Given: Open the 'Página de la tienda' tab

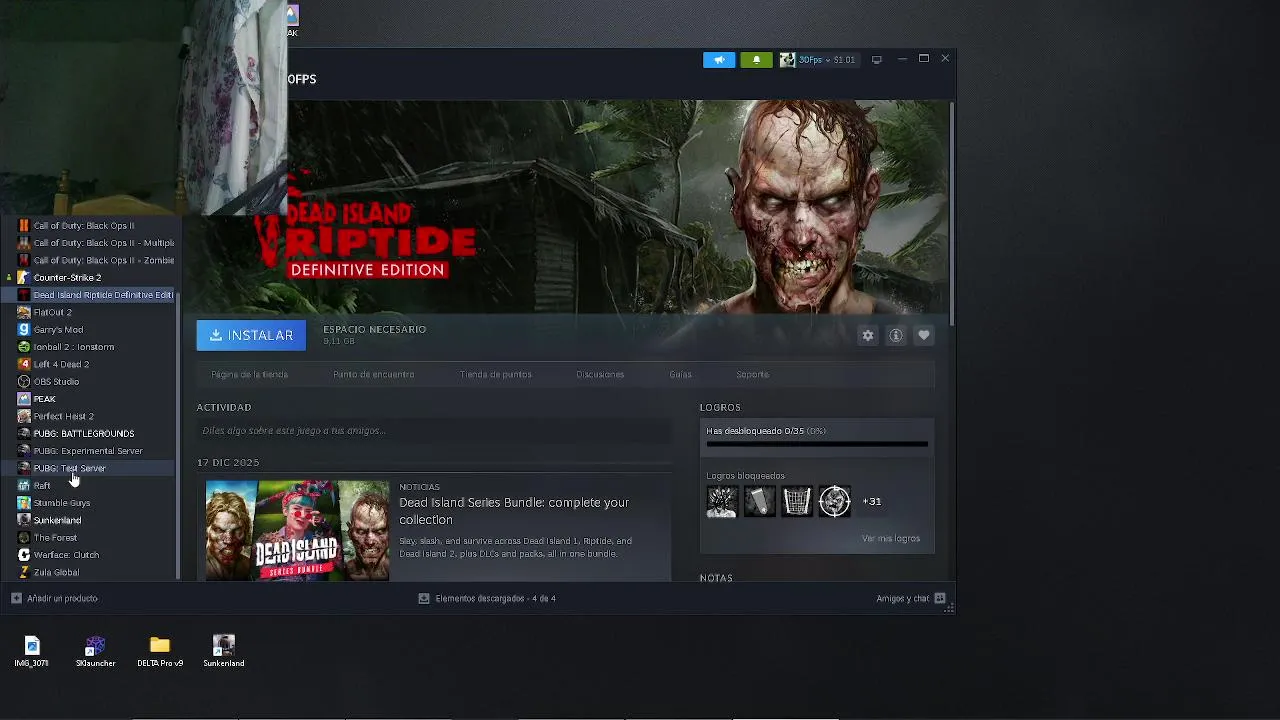Looking at the screenshot, I should (249, 375).
